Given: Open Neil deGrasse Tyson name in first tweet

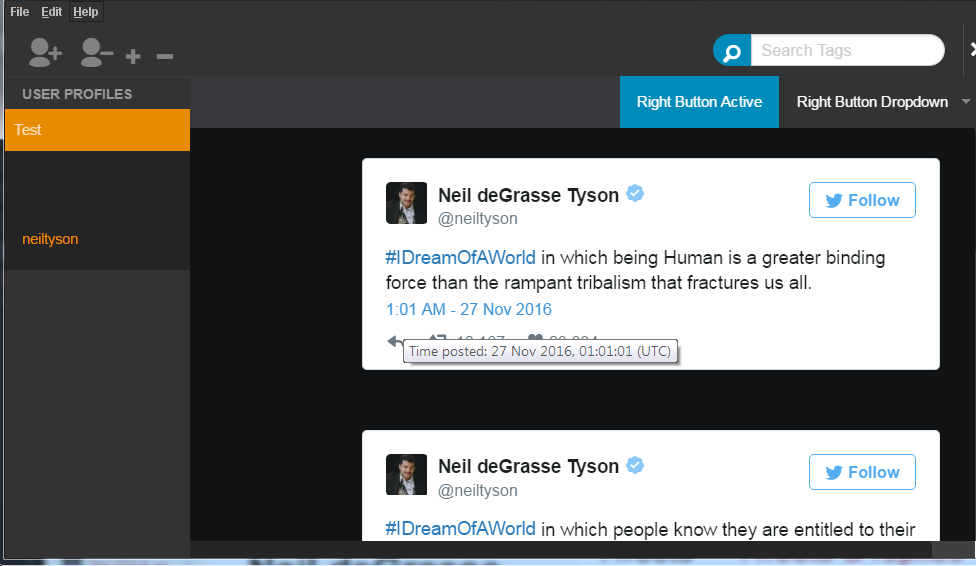Looking at the screenshot, I should (528, 195).
